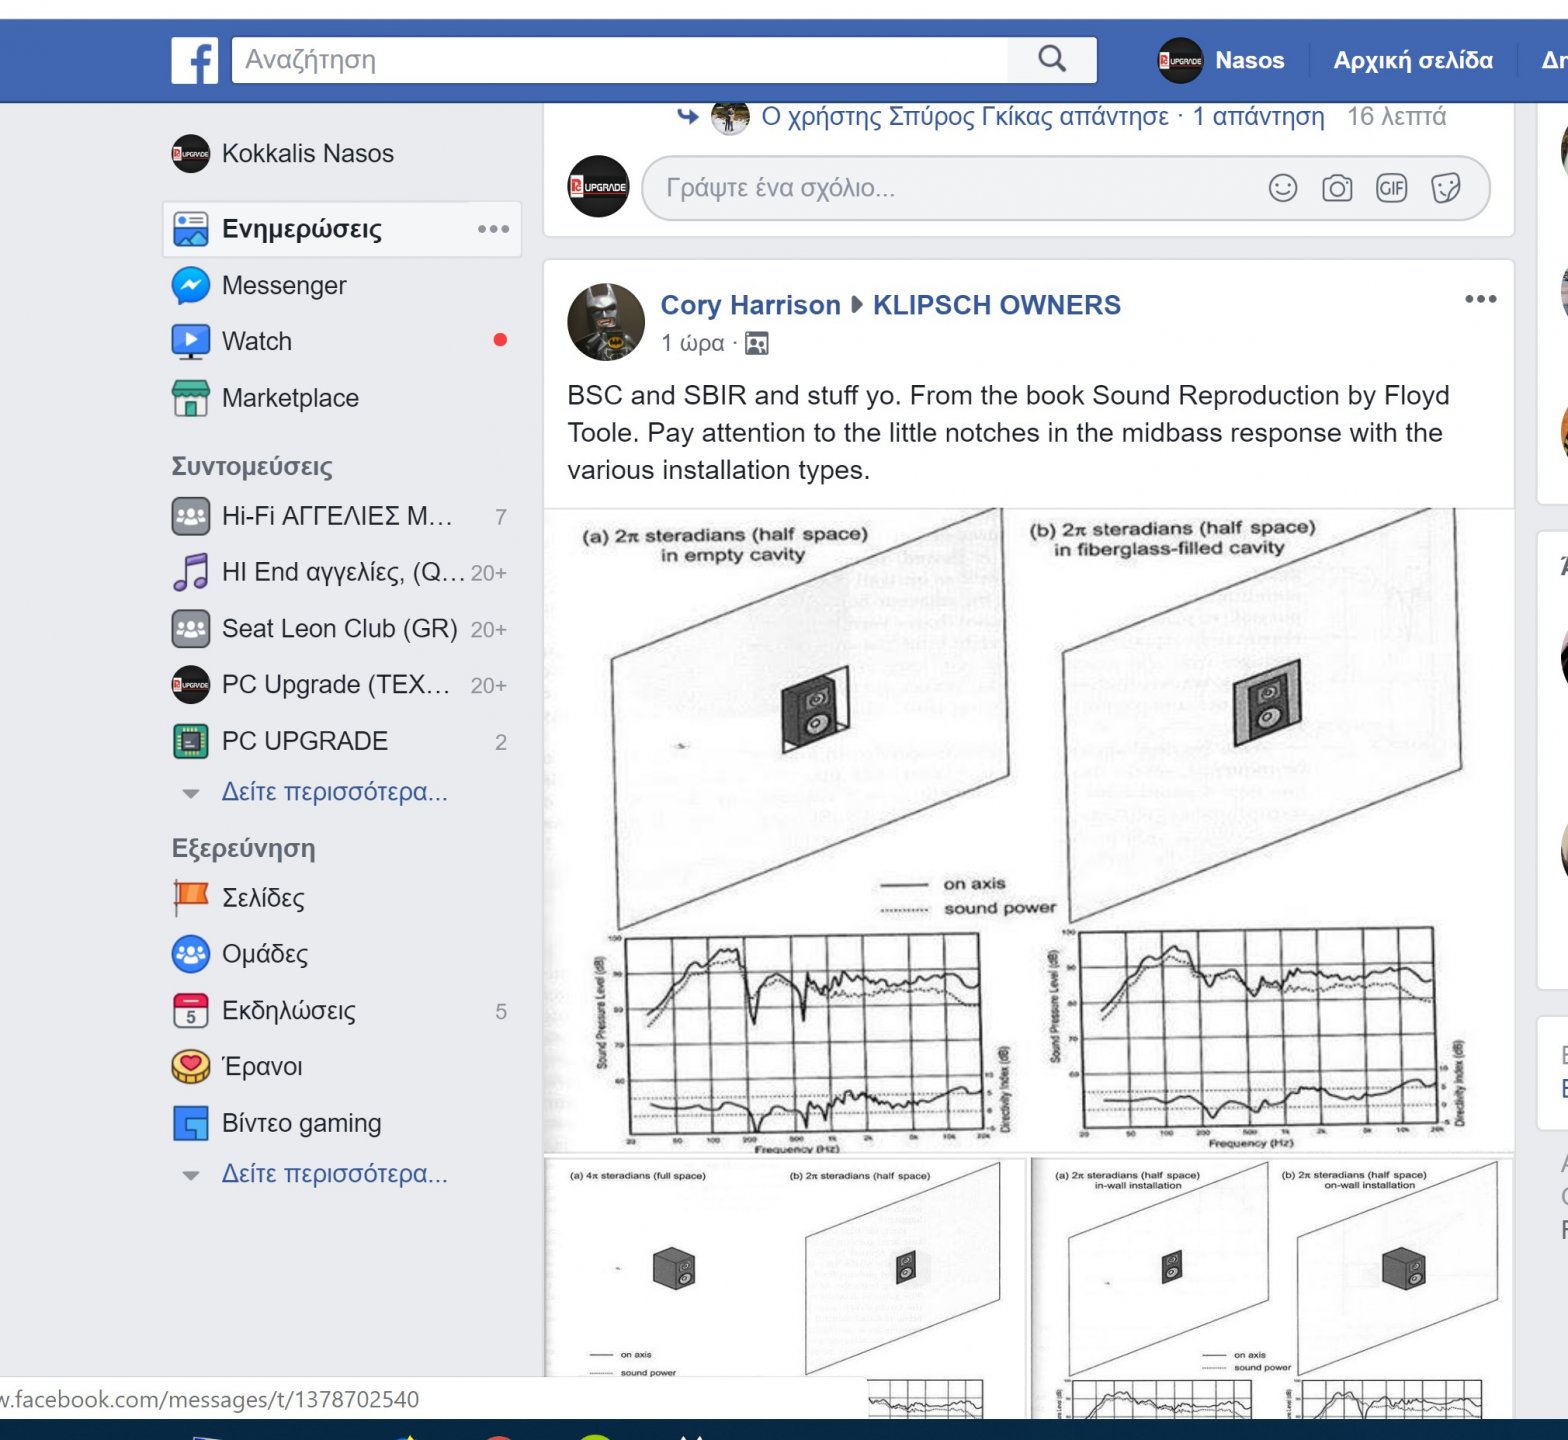This screenshot has width=1568, height=1440.
Task: Open the Σπύρος Γκίκας reply thread
Action: [x=1043, y=117]
